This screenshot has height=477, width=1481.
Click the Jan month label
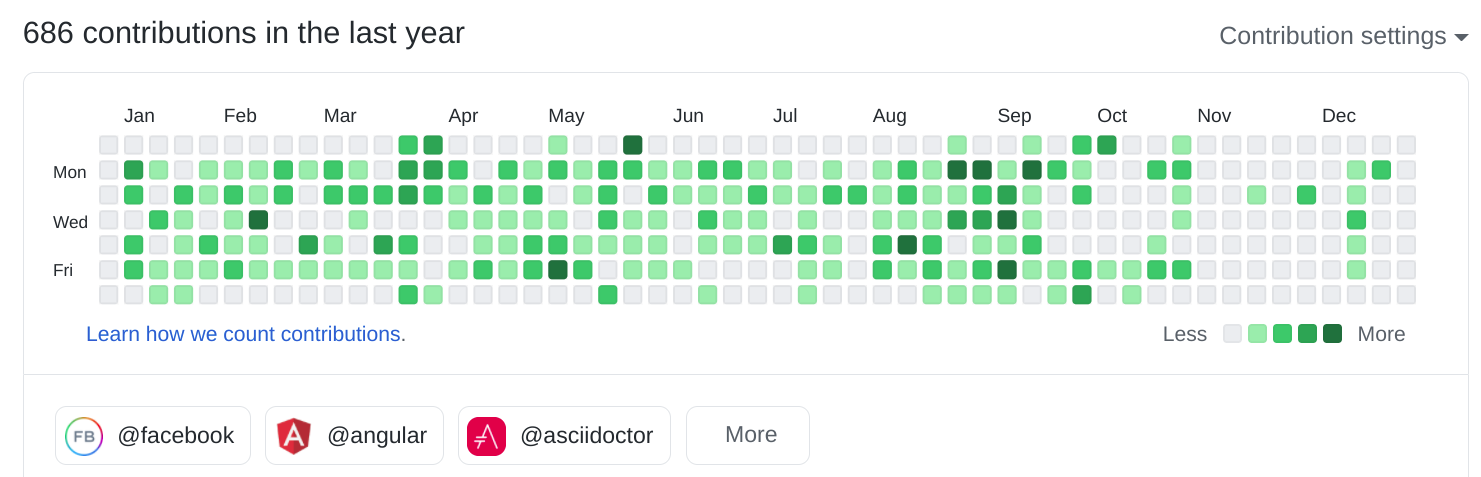click(x=139, y=115)
